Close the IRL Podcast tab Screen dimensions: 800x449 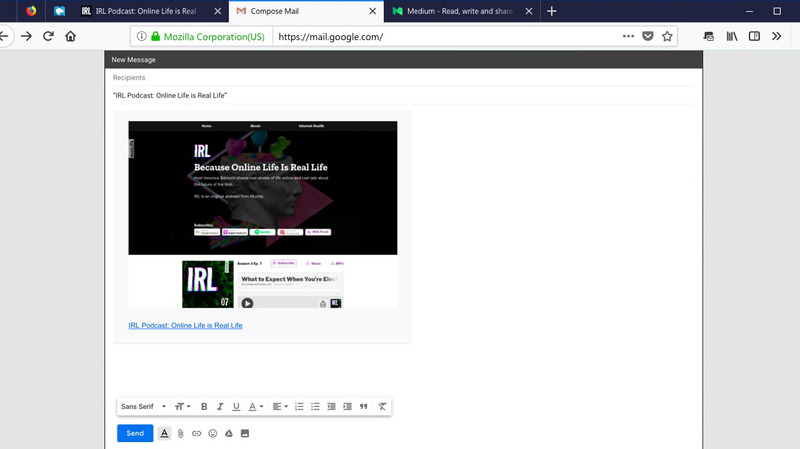[x=218, y=11]
